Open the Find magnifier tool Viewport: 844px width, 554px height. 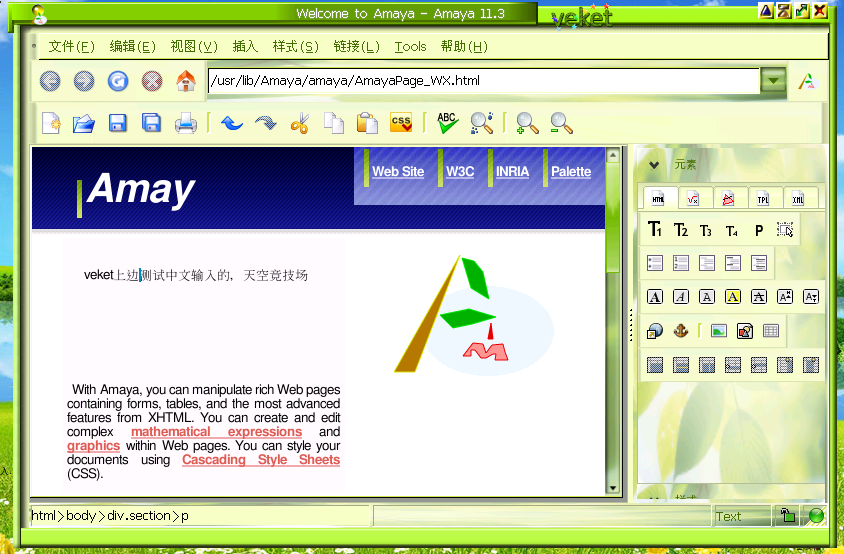tap(482, 123)
